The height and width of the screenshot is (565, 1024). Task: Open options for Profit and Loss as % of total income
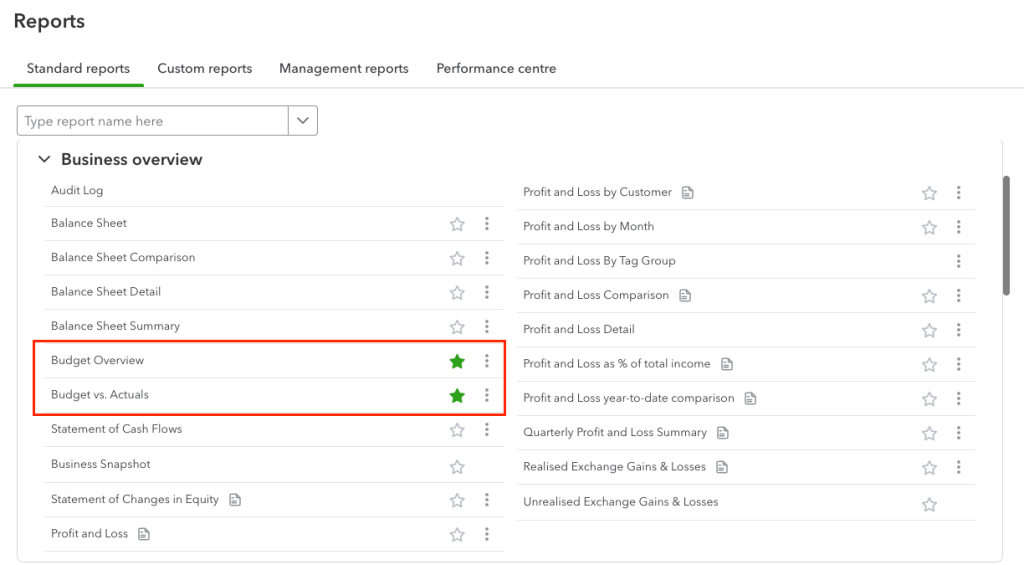(x=959, y=364)
